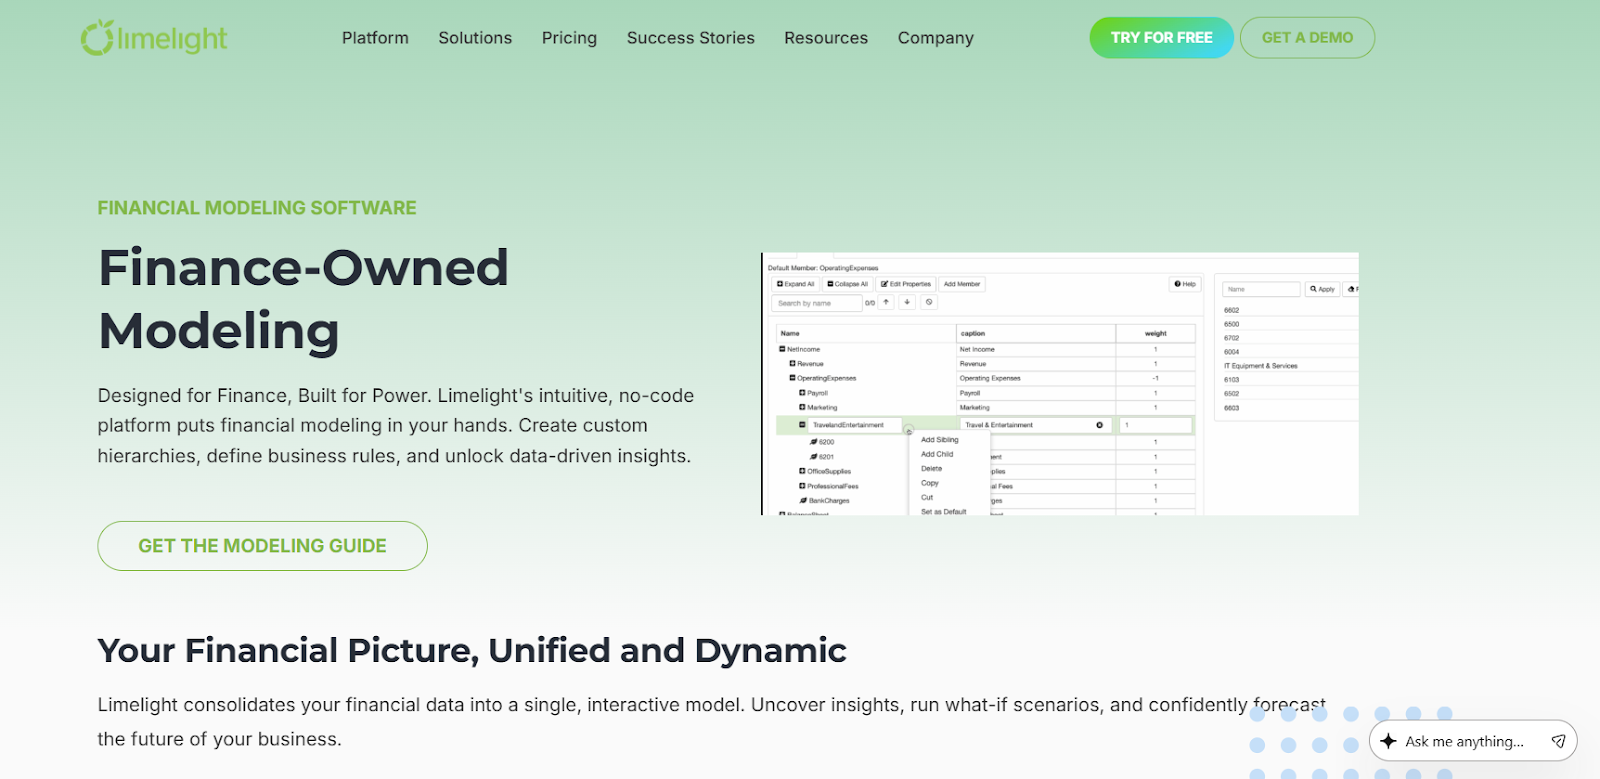
Task: Click the -1 weight cell for OperatingExpenses
Action: pyautogui.click(x=1156, y=379)
